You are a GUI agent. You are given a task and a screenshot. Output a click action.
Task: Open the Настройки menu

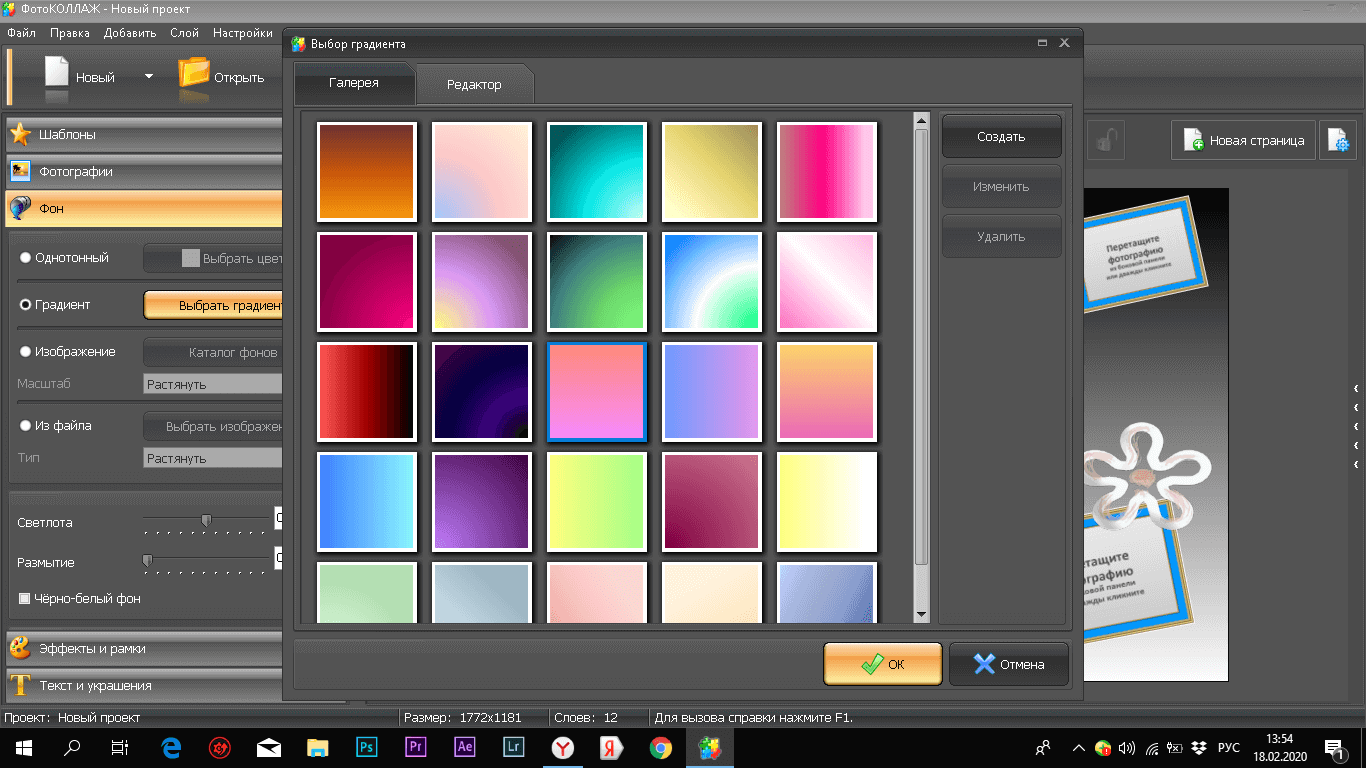243,33
